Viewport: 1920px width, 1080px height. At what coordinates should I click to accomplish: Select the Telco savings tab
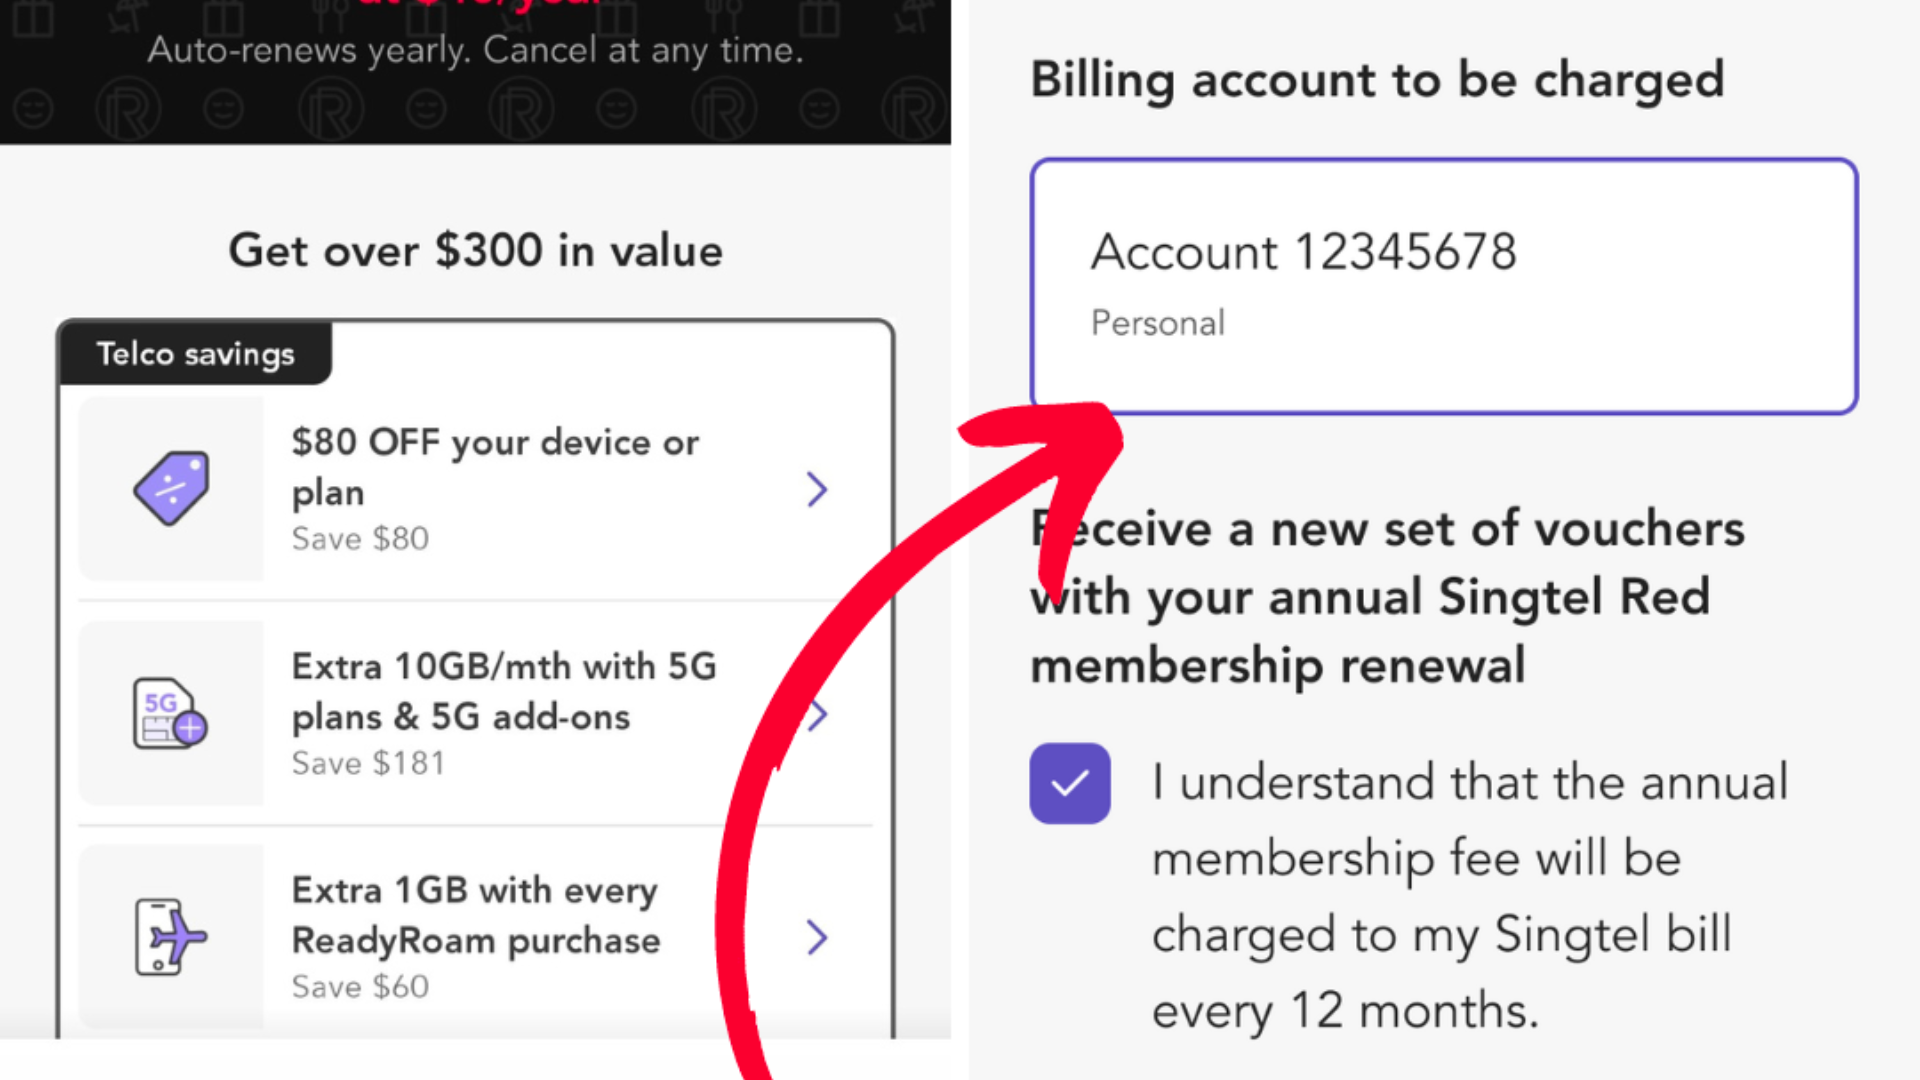(196, 353)
